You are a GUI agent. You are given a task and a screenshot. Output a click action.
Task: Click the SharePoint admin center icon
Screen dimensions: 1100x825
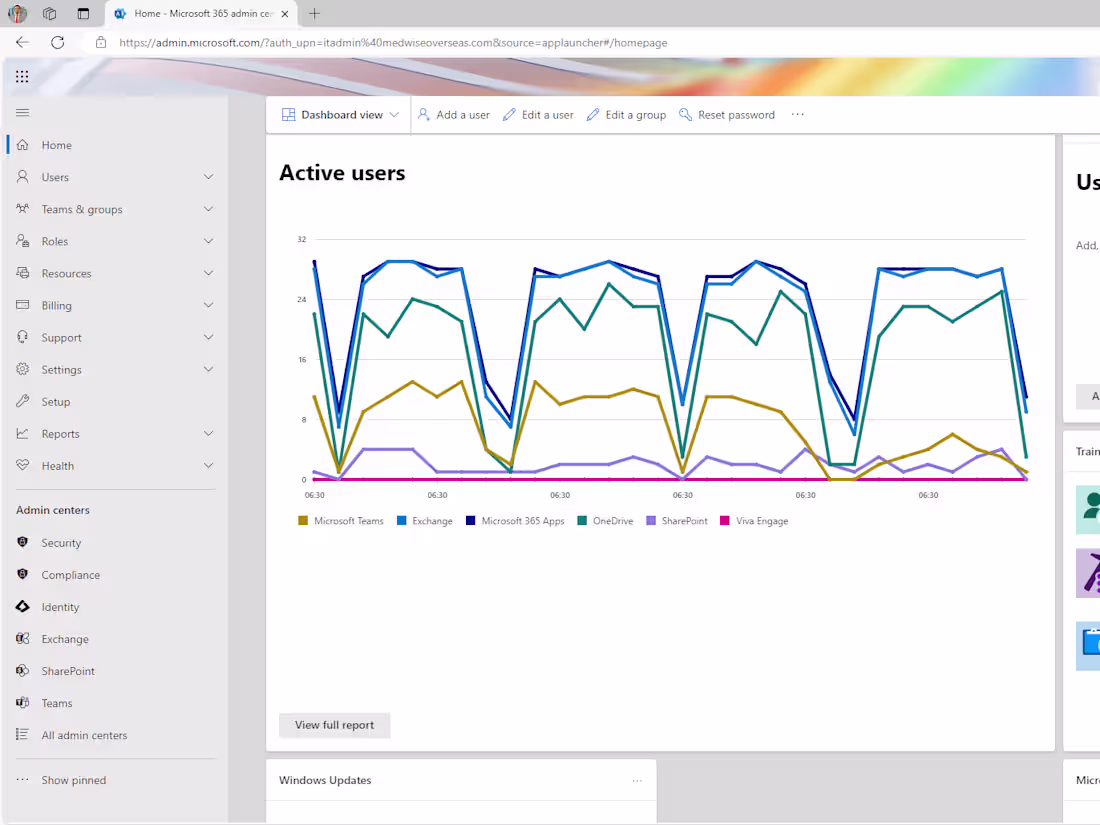[x=22, y=671]
